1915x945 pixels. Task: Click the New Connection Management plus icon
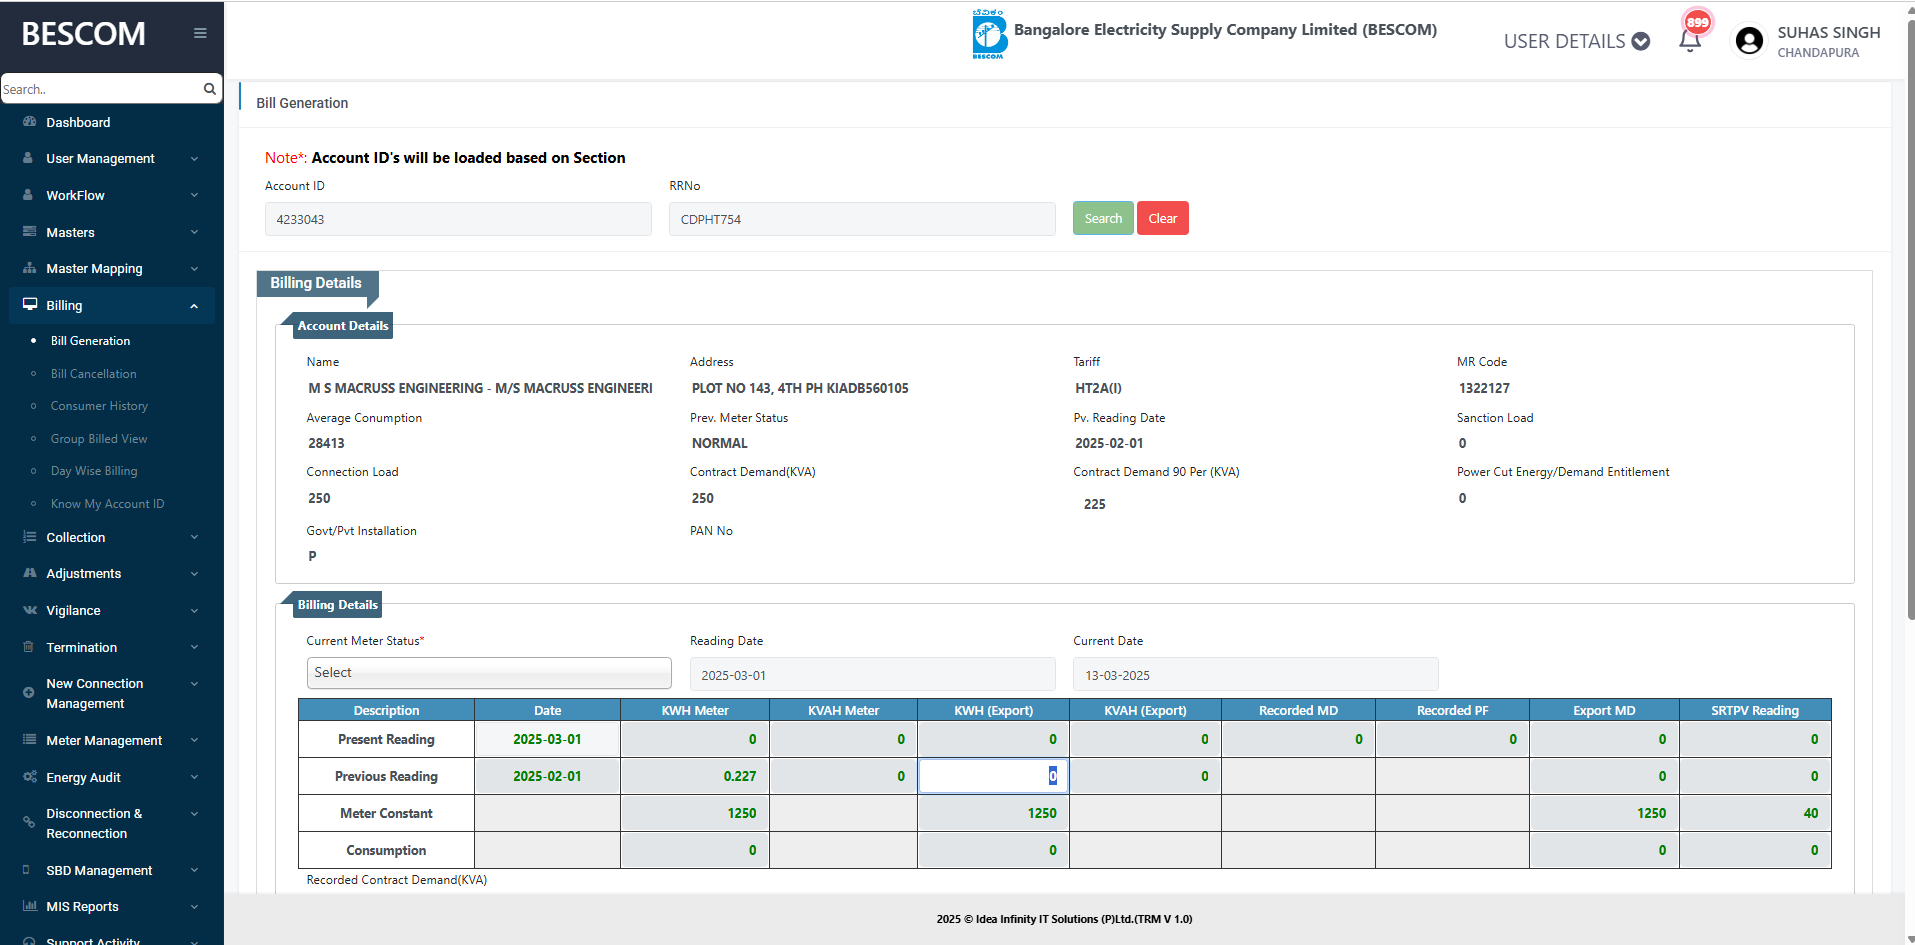28,692
